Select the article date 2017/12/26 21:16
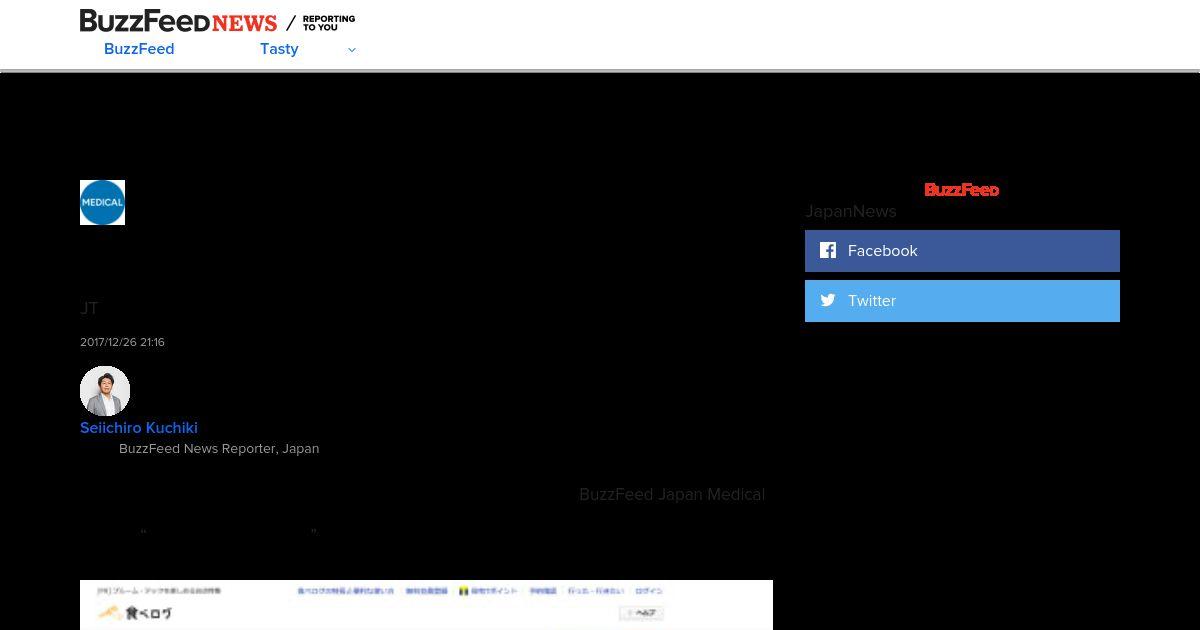 click(122, 342)
